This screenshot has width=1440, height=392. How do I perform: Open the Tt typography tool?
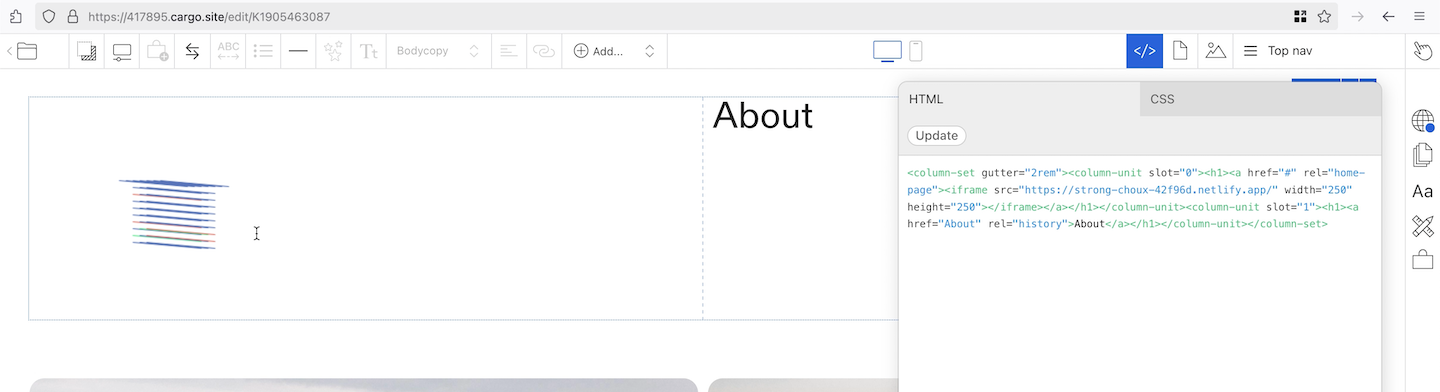(369, 51)
